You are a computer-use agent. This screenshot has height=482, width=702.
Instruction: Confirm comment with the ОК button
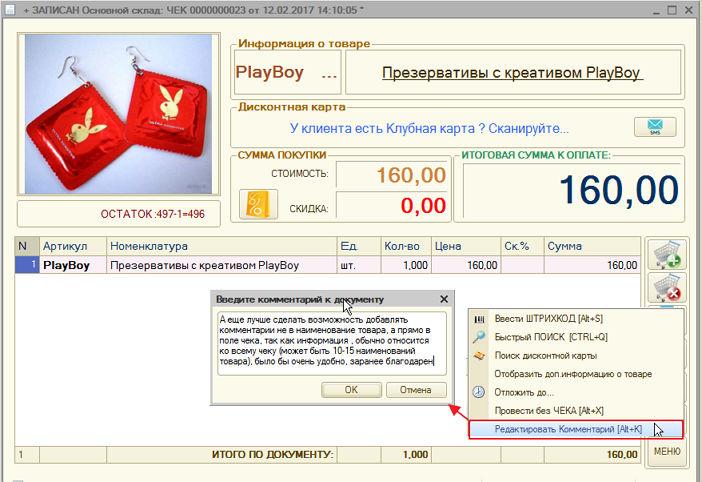pyautogui.click(x=351, y=390)
